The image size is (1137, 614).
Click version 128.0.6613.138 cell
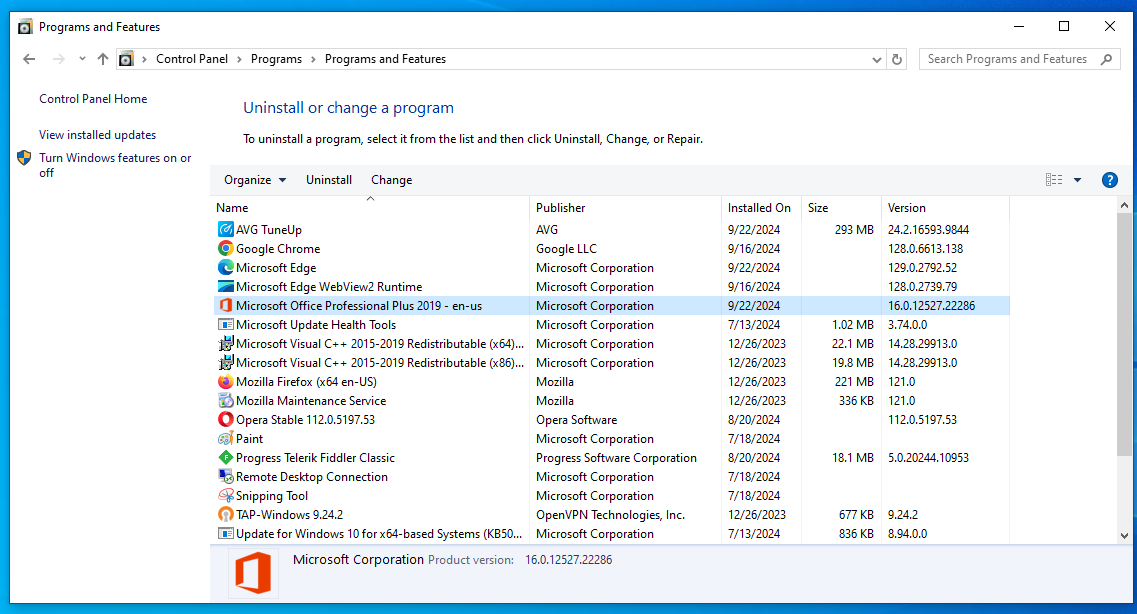[x=925, y=249]
